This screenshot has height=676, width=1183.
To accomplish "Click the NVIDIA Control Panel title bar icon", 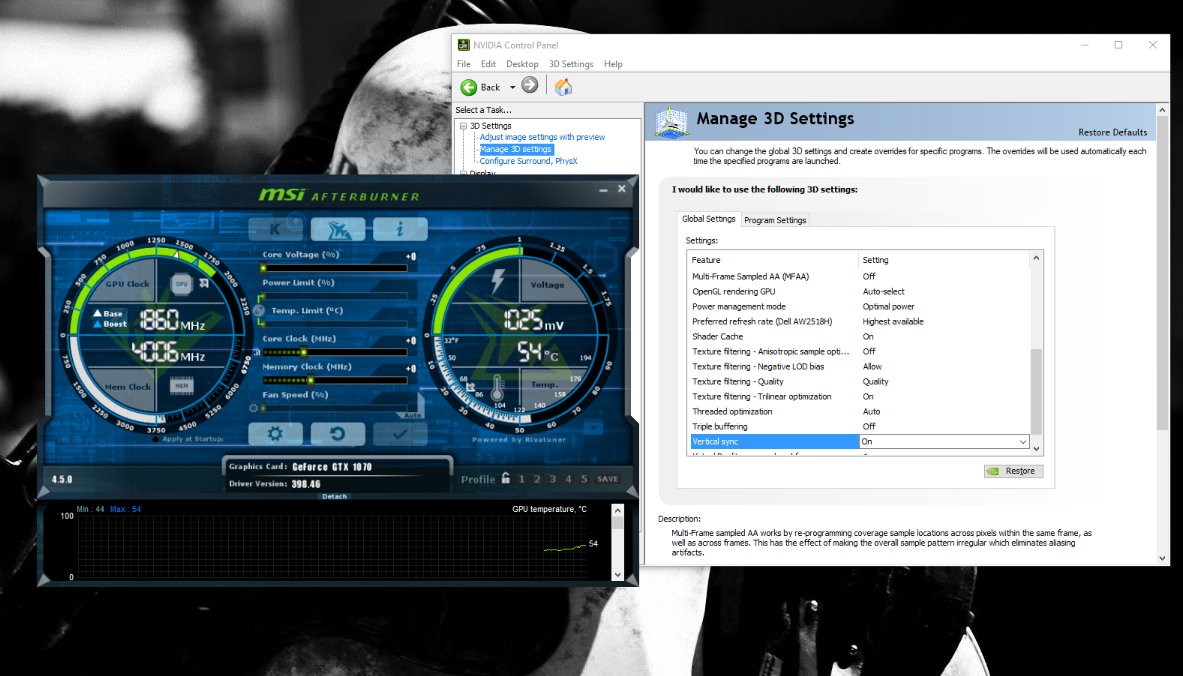I will [x=463, y=45].
